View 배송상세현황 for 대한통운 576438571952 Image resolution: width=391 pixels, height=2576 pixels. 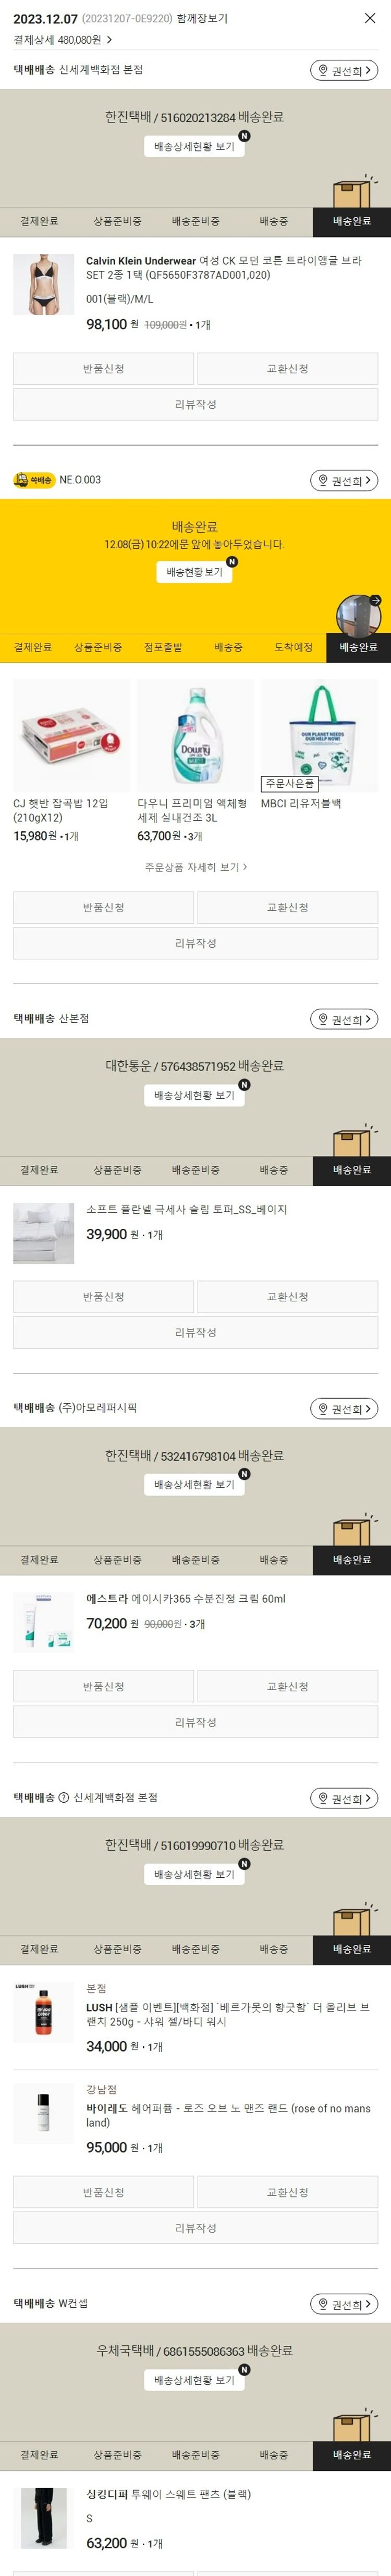(x=194, y=1096)
